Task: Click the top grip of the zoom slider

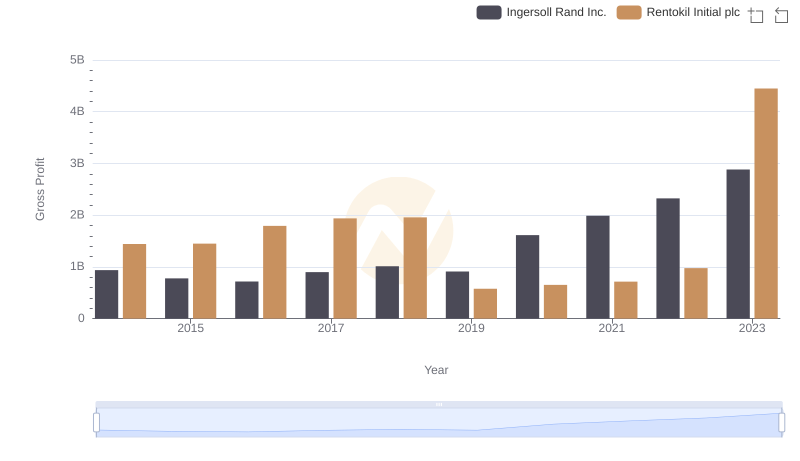Action: (439, 404)
